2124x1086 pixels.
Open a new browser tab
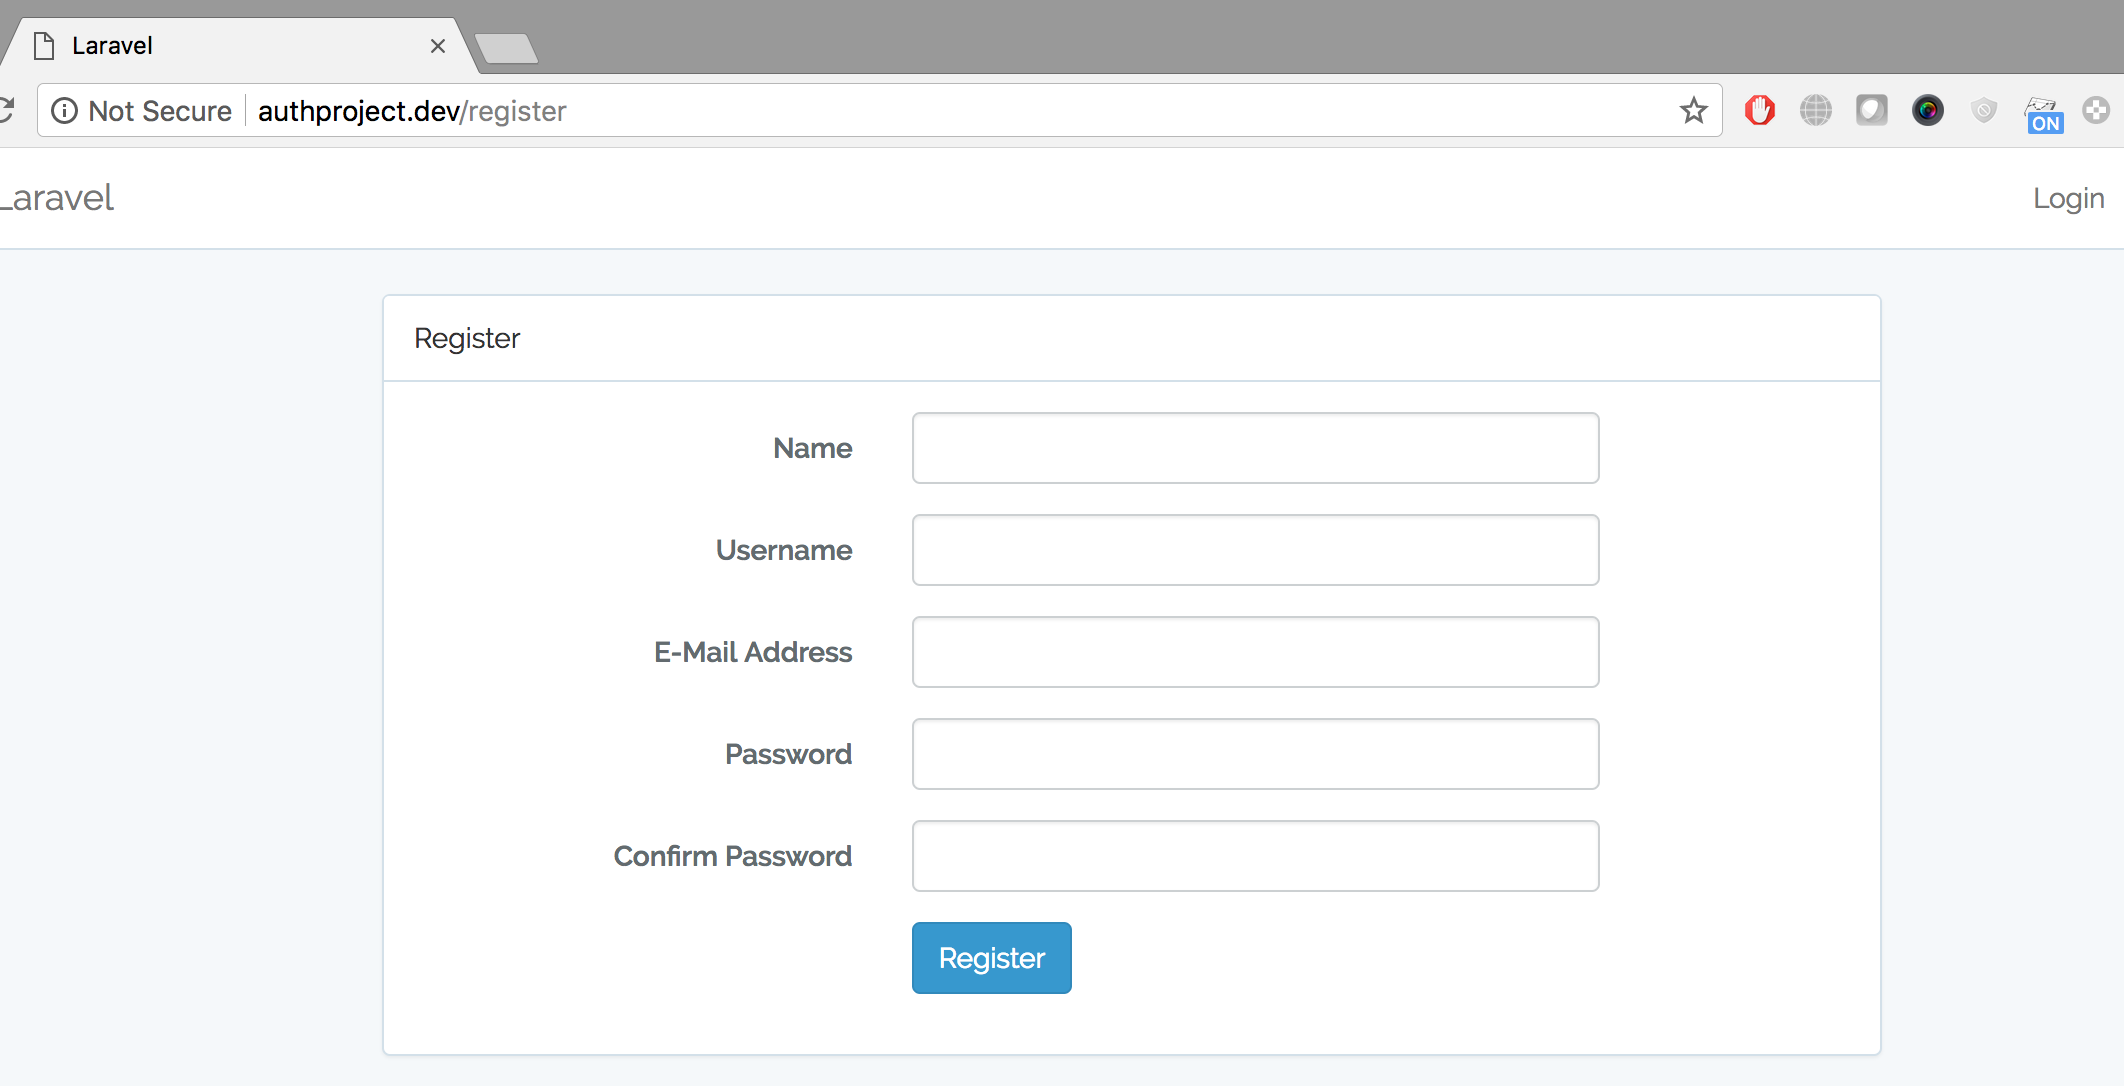[506, 48]
